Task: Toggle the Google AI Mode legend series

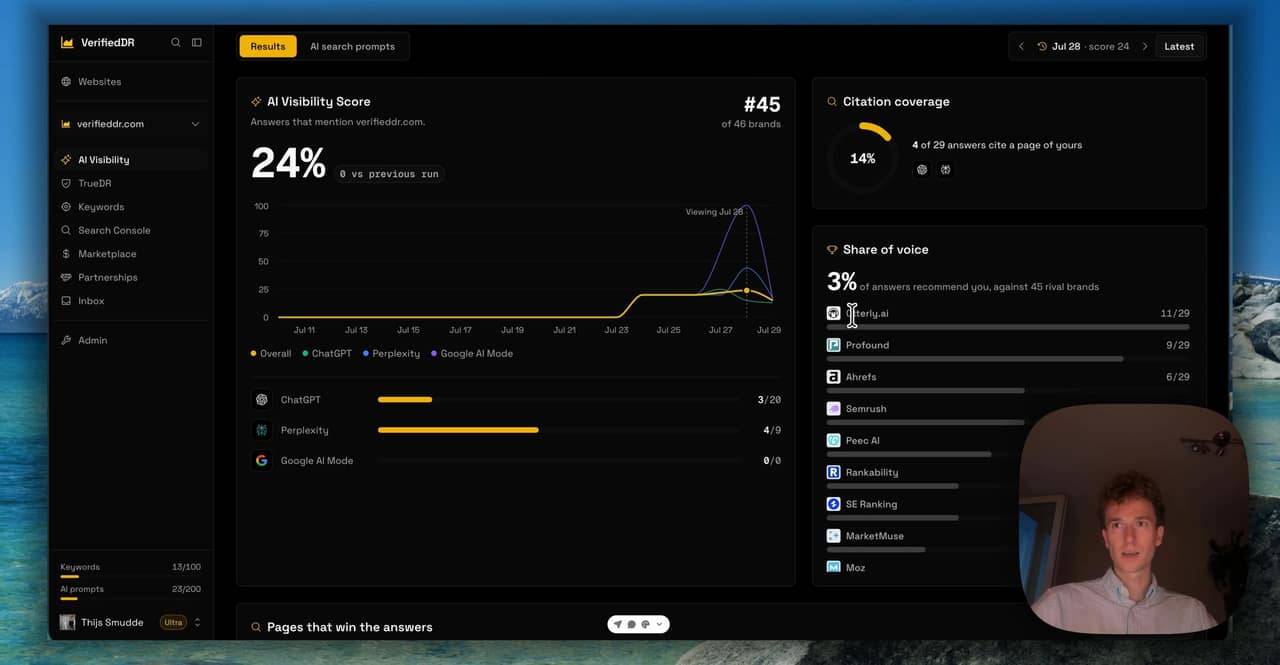Action: (x=471, y=354)
